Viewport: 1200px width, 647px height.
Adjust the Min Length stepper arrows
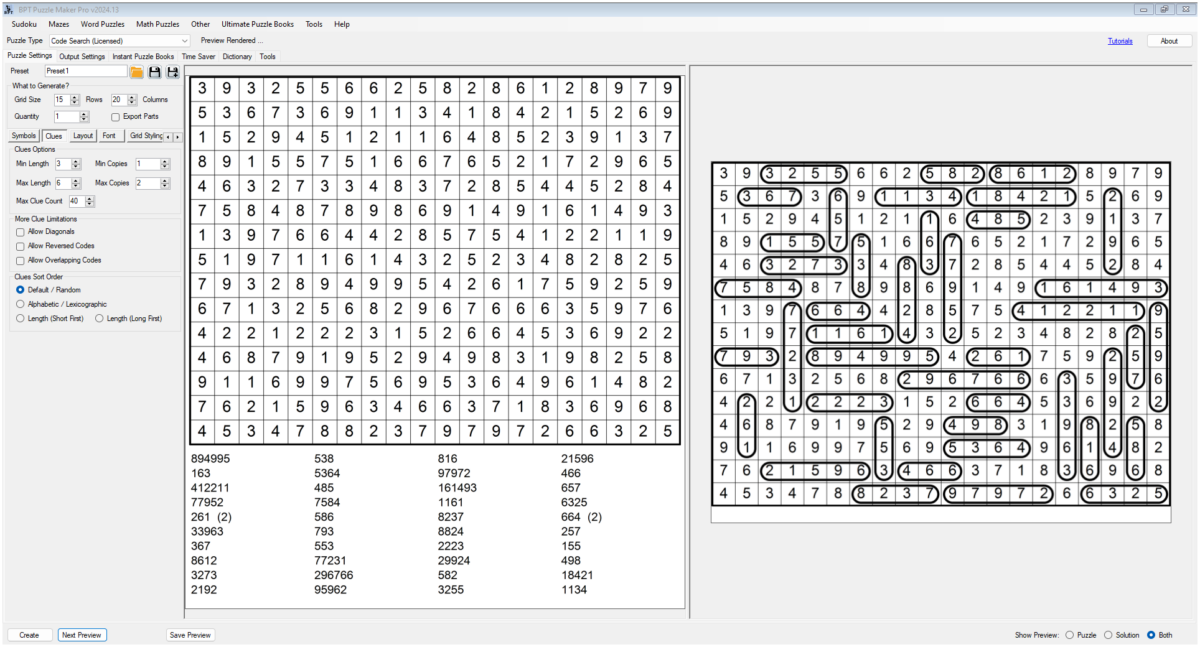pos(75,163)
